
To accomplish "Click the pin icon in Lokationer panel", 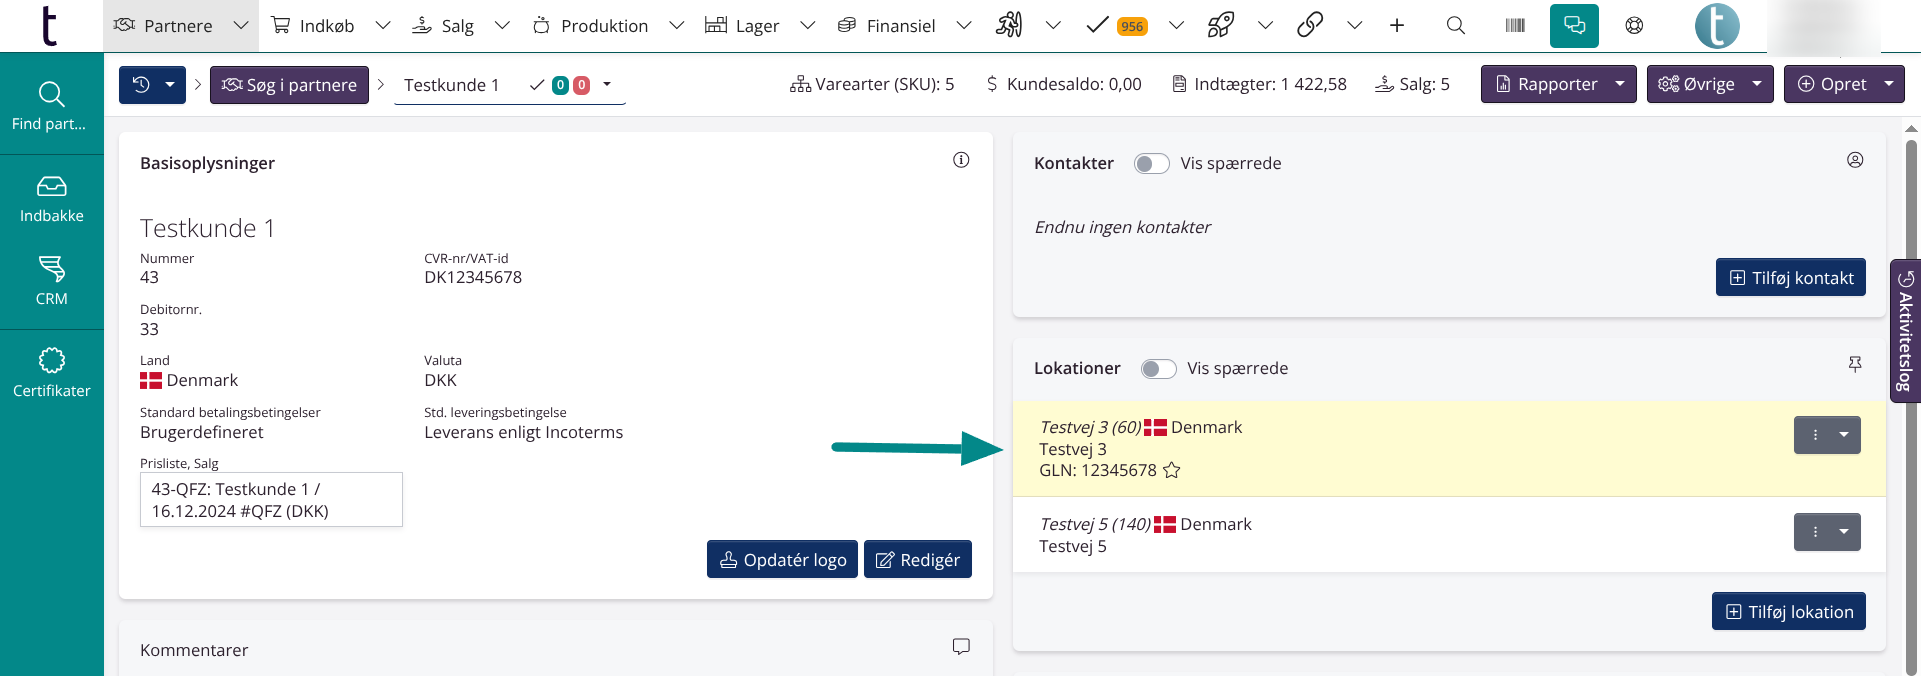I will (x=1855, y=365).
